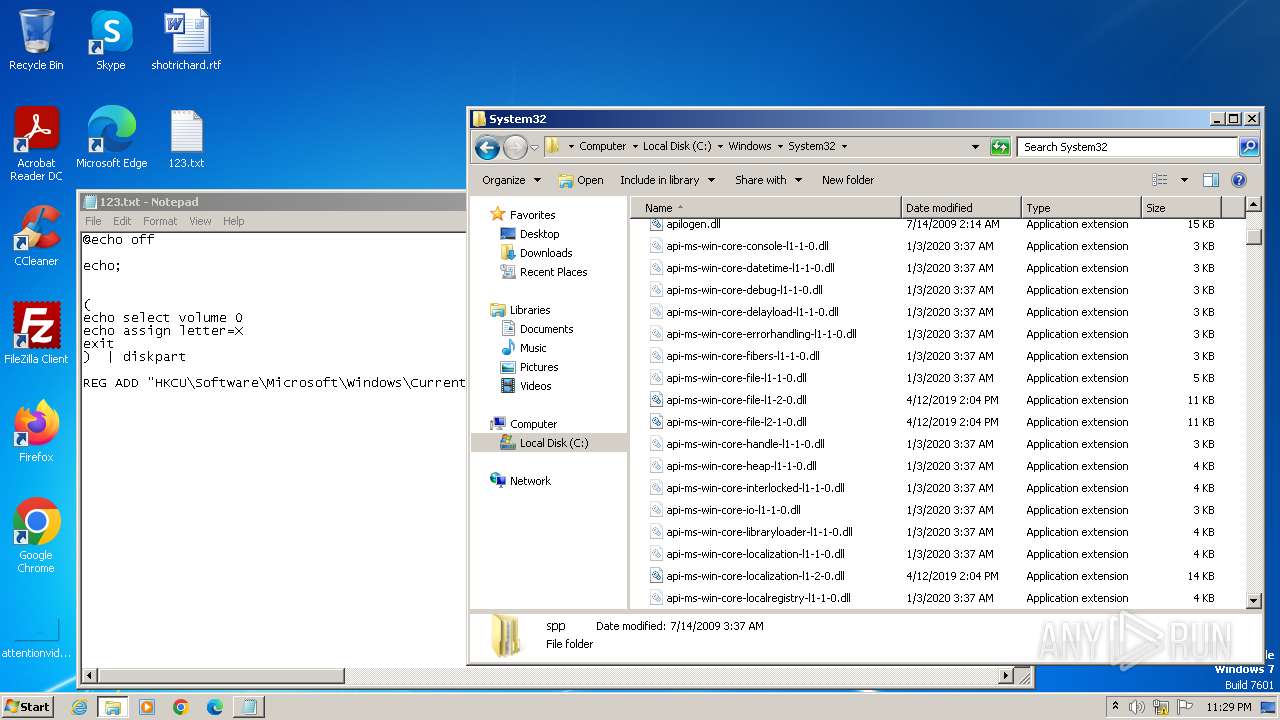Select Recent Places in navigation pane
This screenshot has height=720, width=1280.
click(x=553, y=272)
